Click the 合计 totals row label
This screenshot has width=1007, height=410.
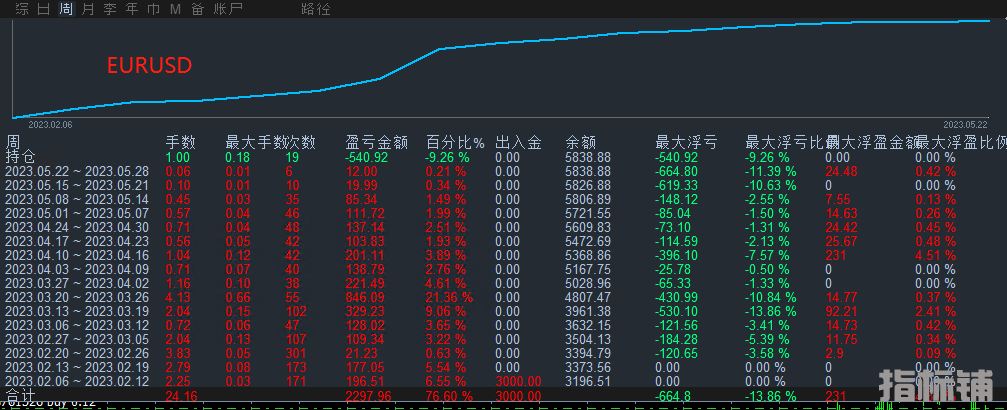pyautogui.click(x=20, y=395)
